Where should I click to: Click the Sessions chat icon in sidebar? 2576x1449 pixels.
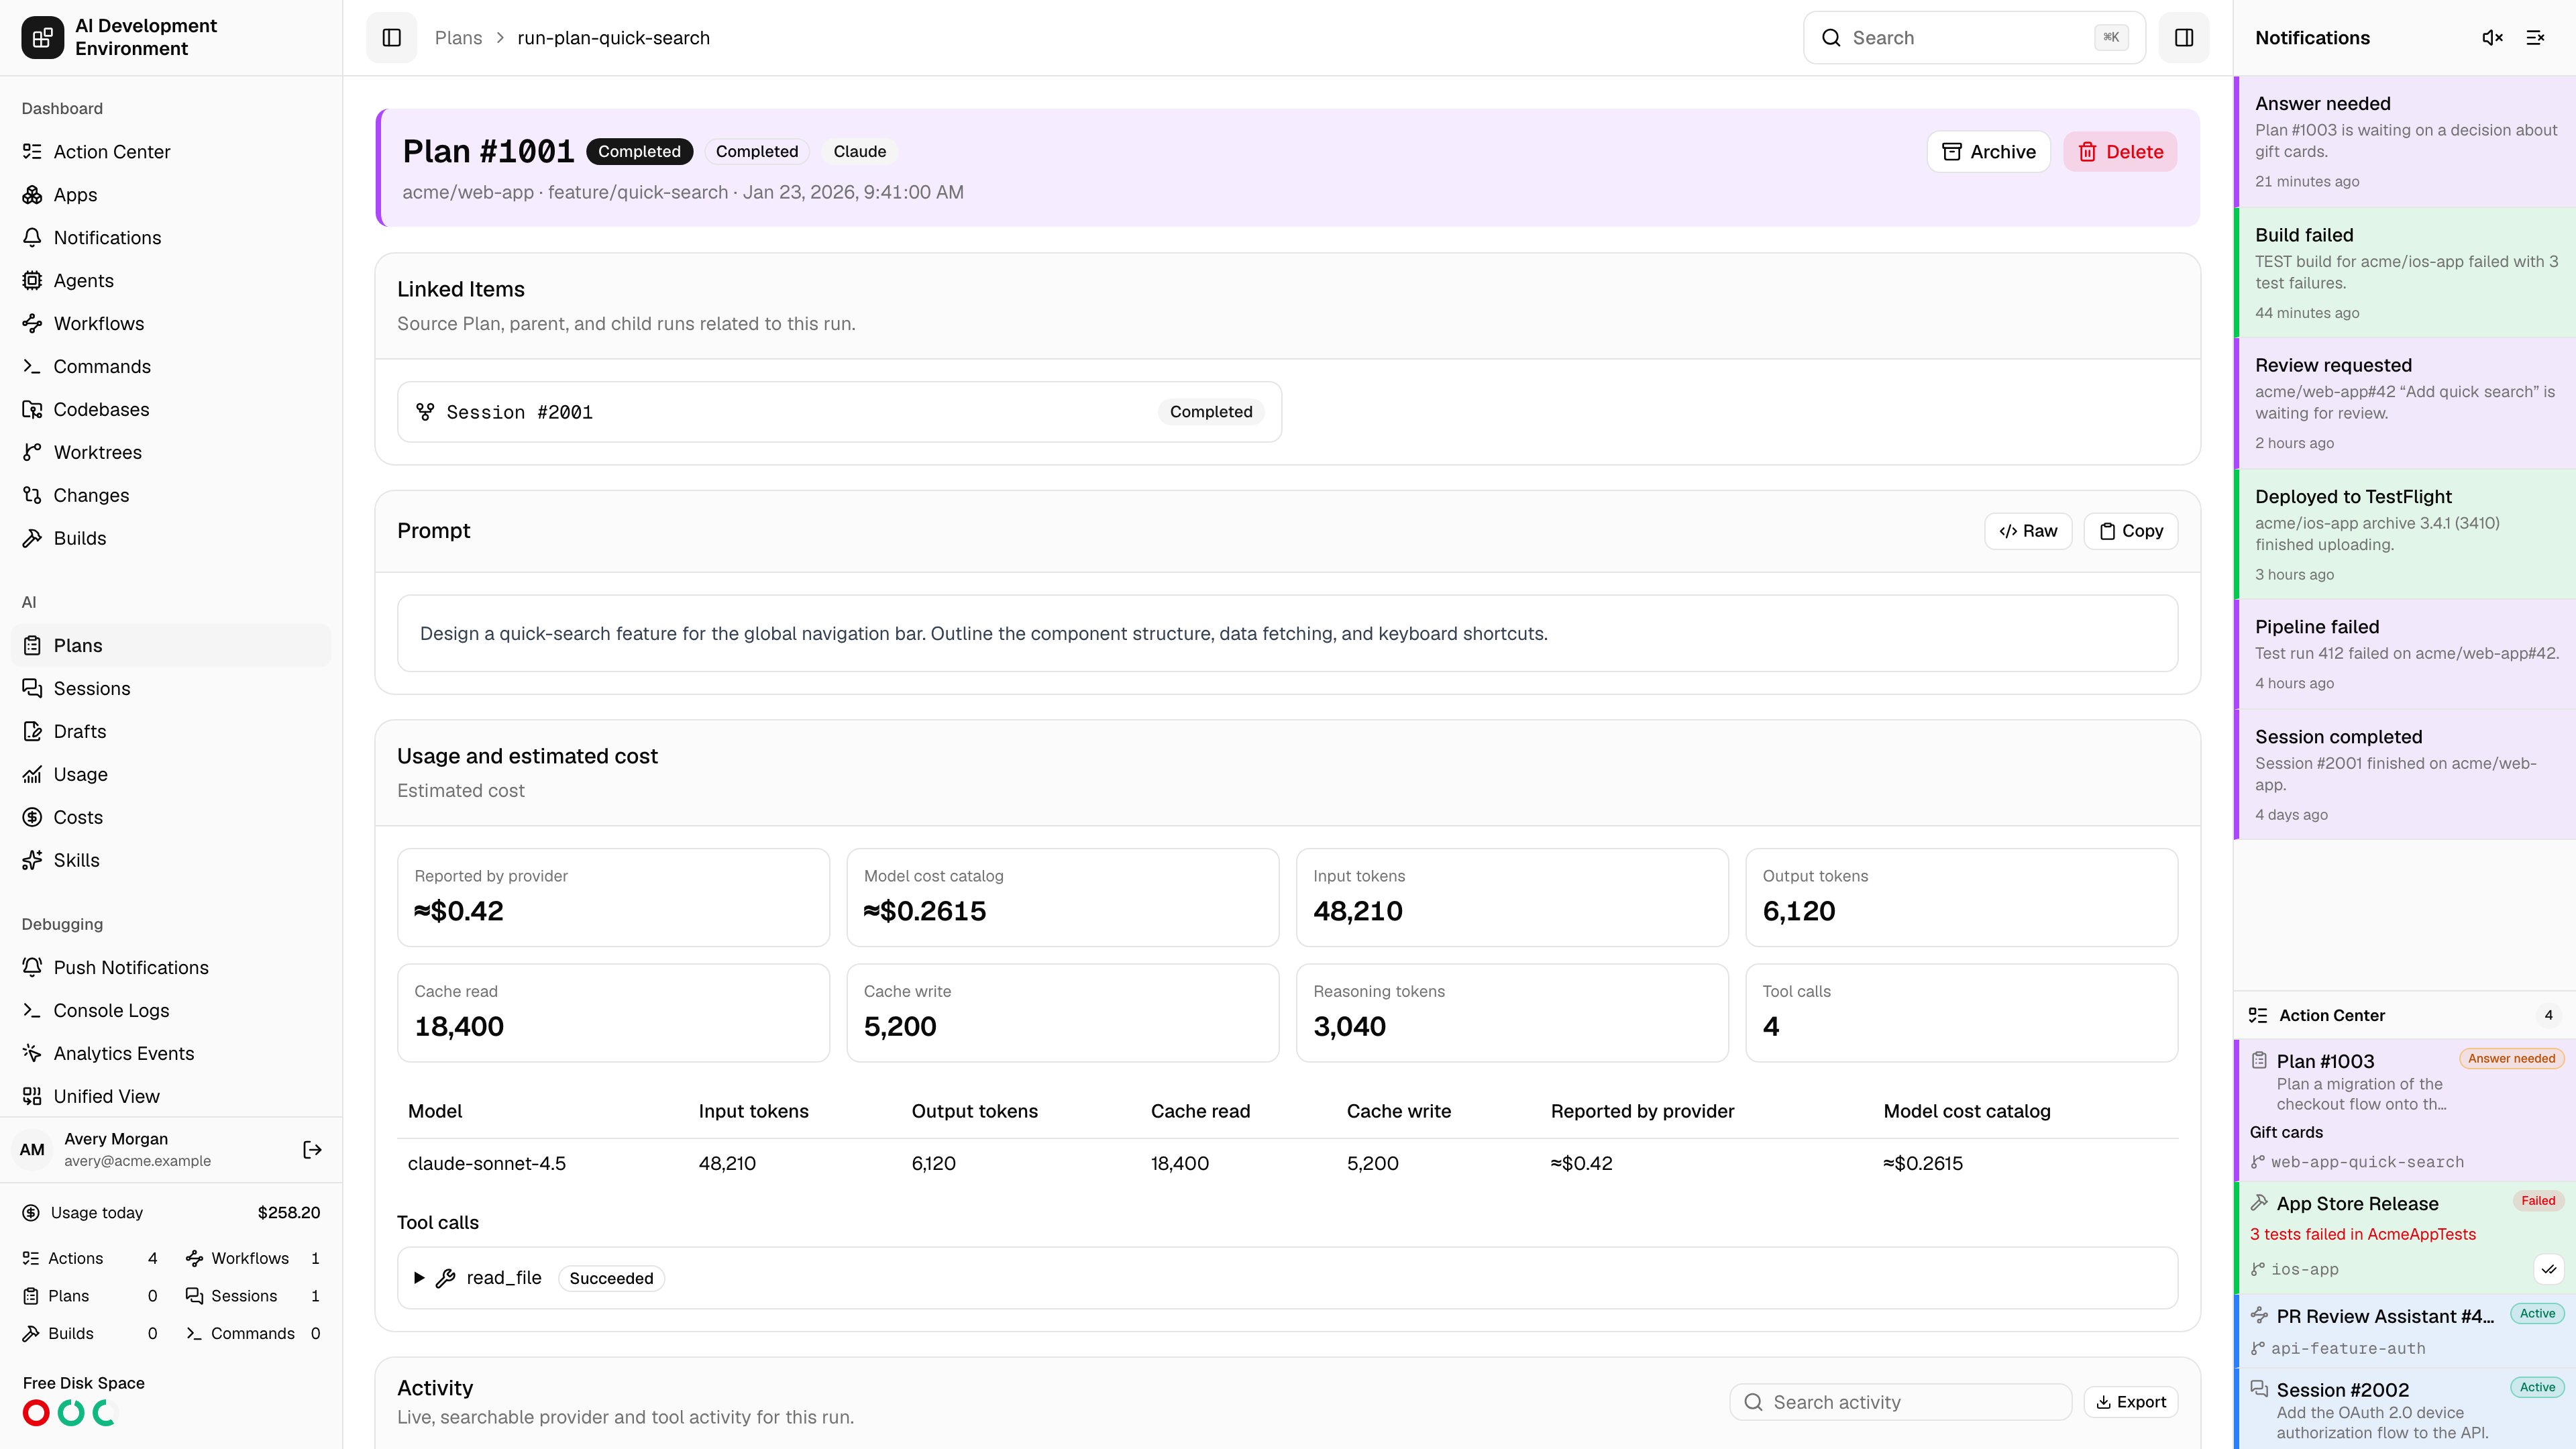tap(32, 689)
